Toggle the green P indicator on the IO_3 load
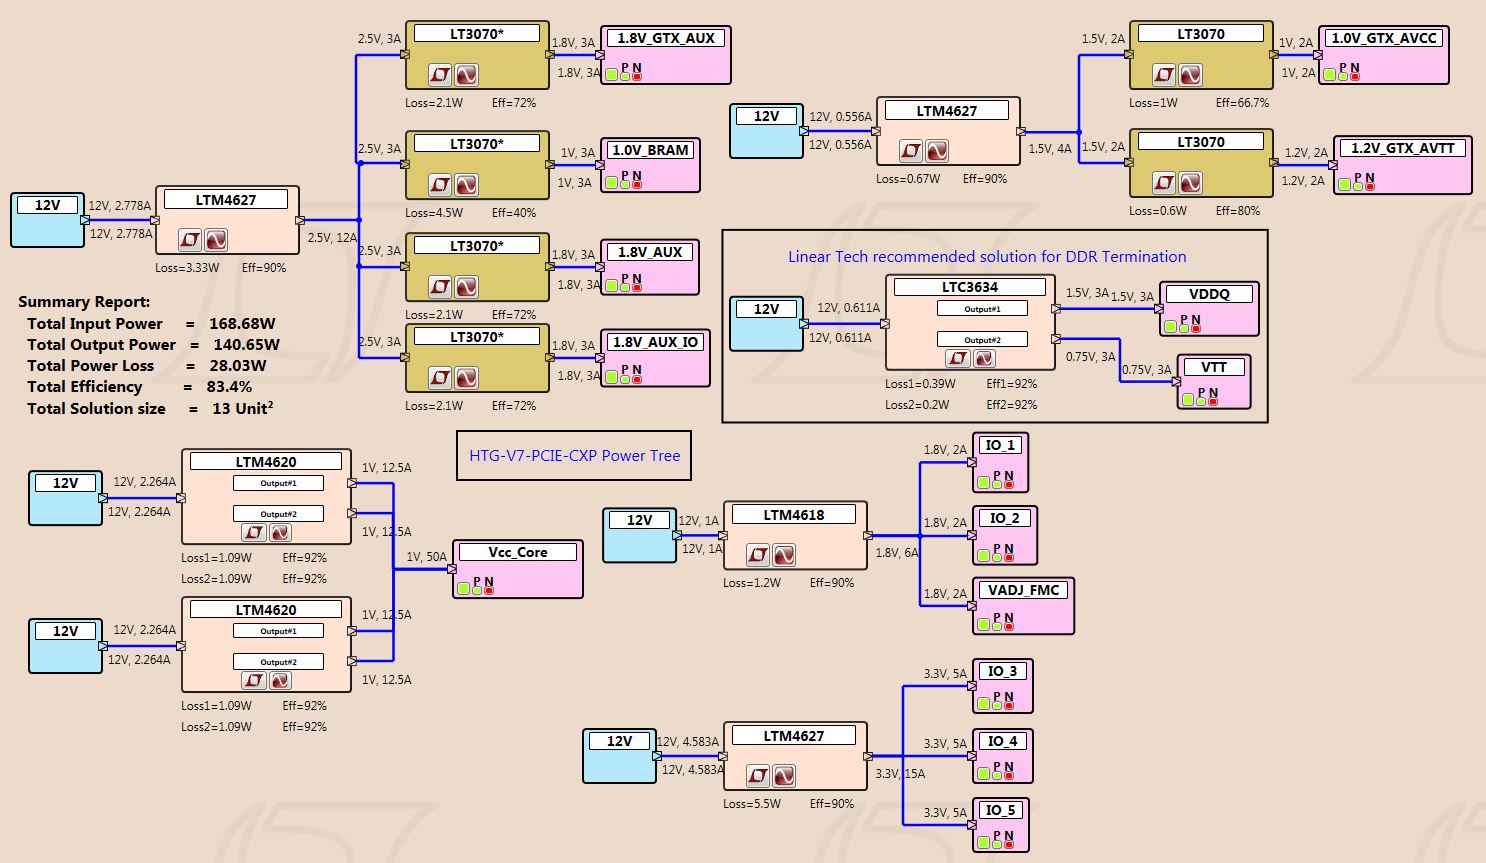This screenshot has height=863, width=1486. 997,704
